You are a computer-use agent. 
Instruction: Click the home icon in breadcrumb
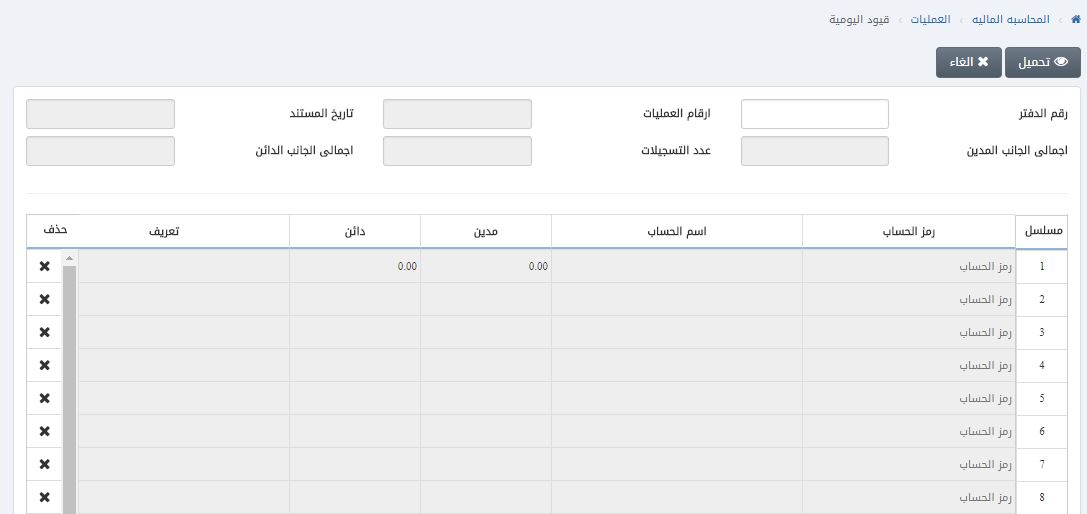1075,20
